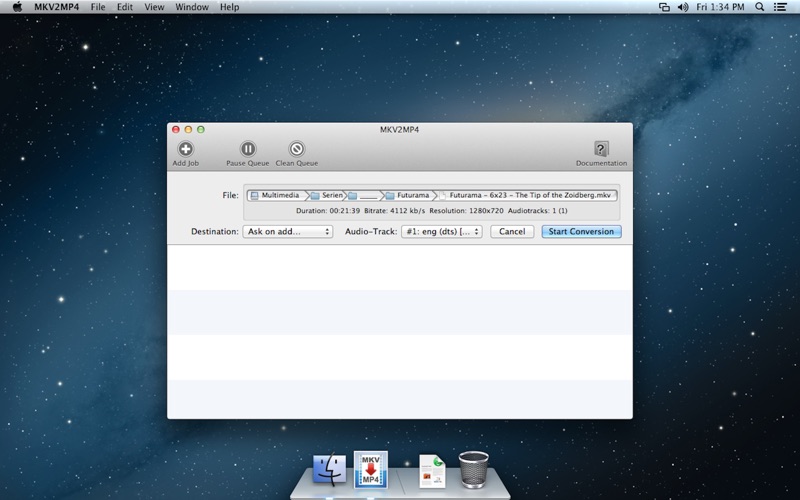Click the Add Job plus icon

pyautogui.click(x=185, y=149)
